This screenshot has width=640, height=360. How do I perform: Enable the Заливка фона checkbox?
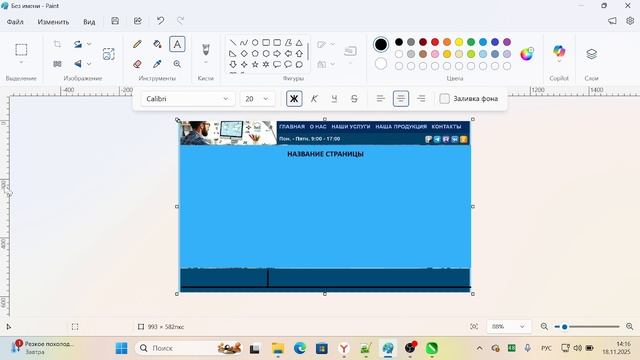pyautogui.click(x=444, y=99)
